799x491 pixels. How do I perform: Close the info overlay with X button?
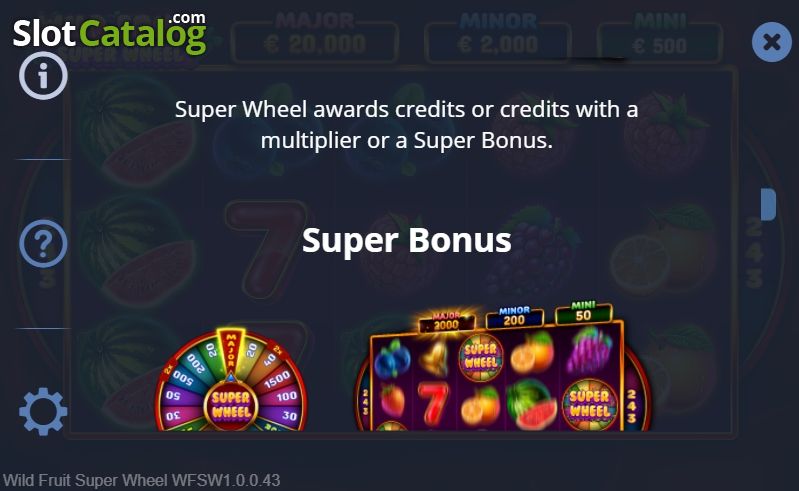coord(772,42)
